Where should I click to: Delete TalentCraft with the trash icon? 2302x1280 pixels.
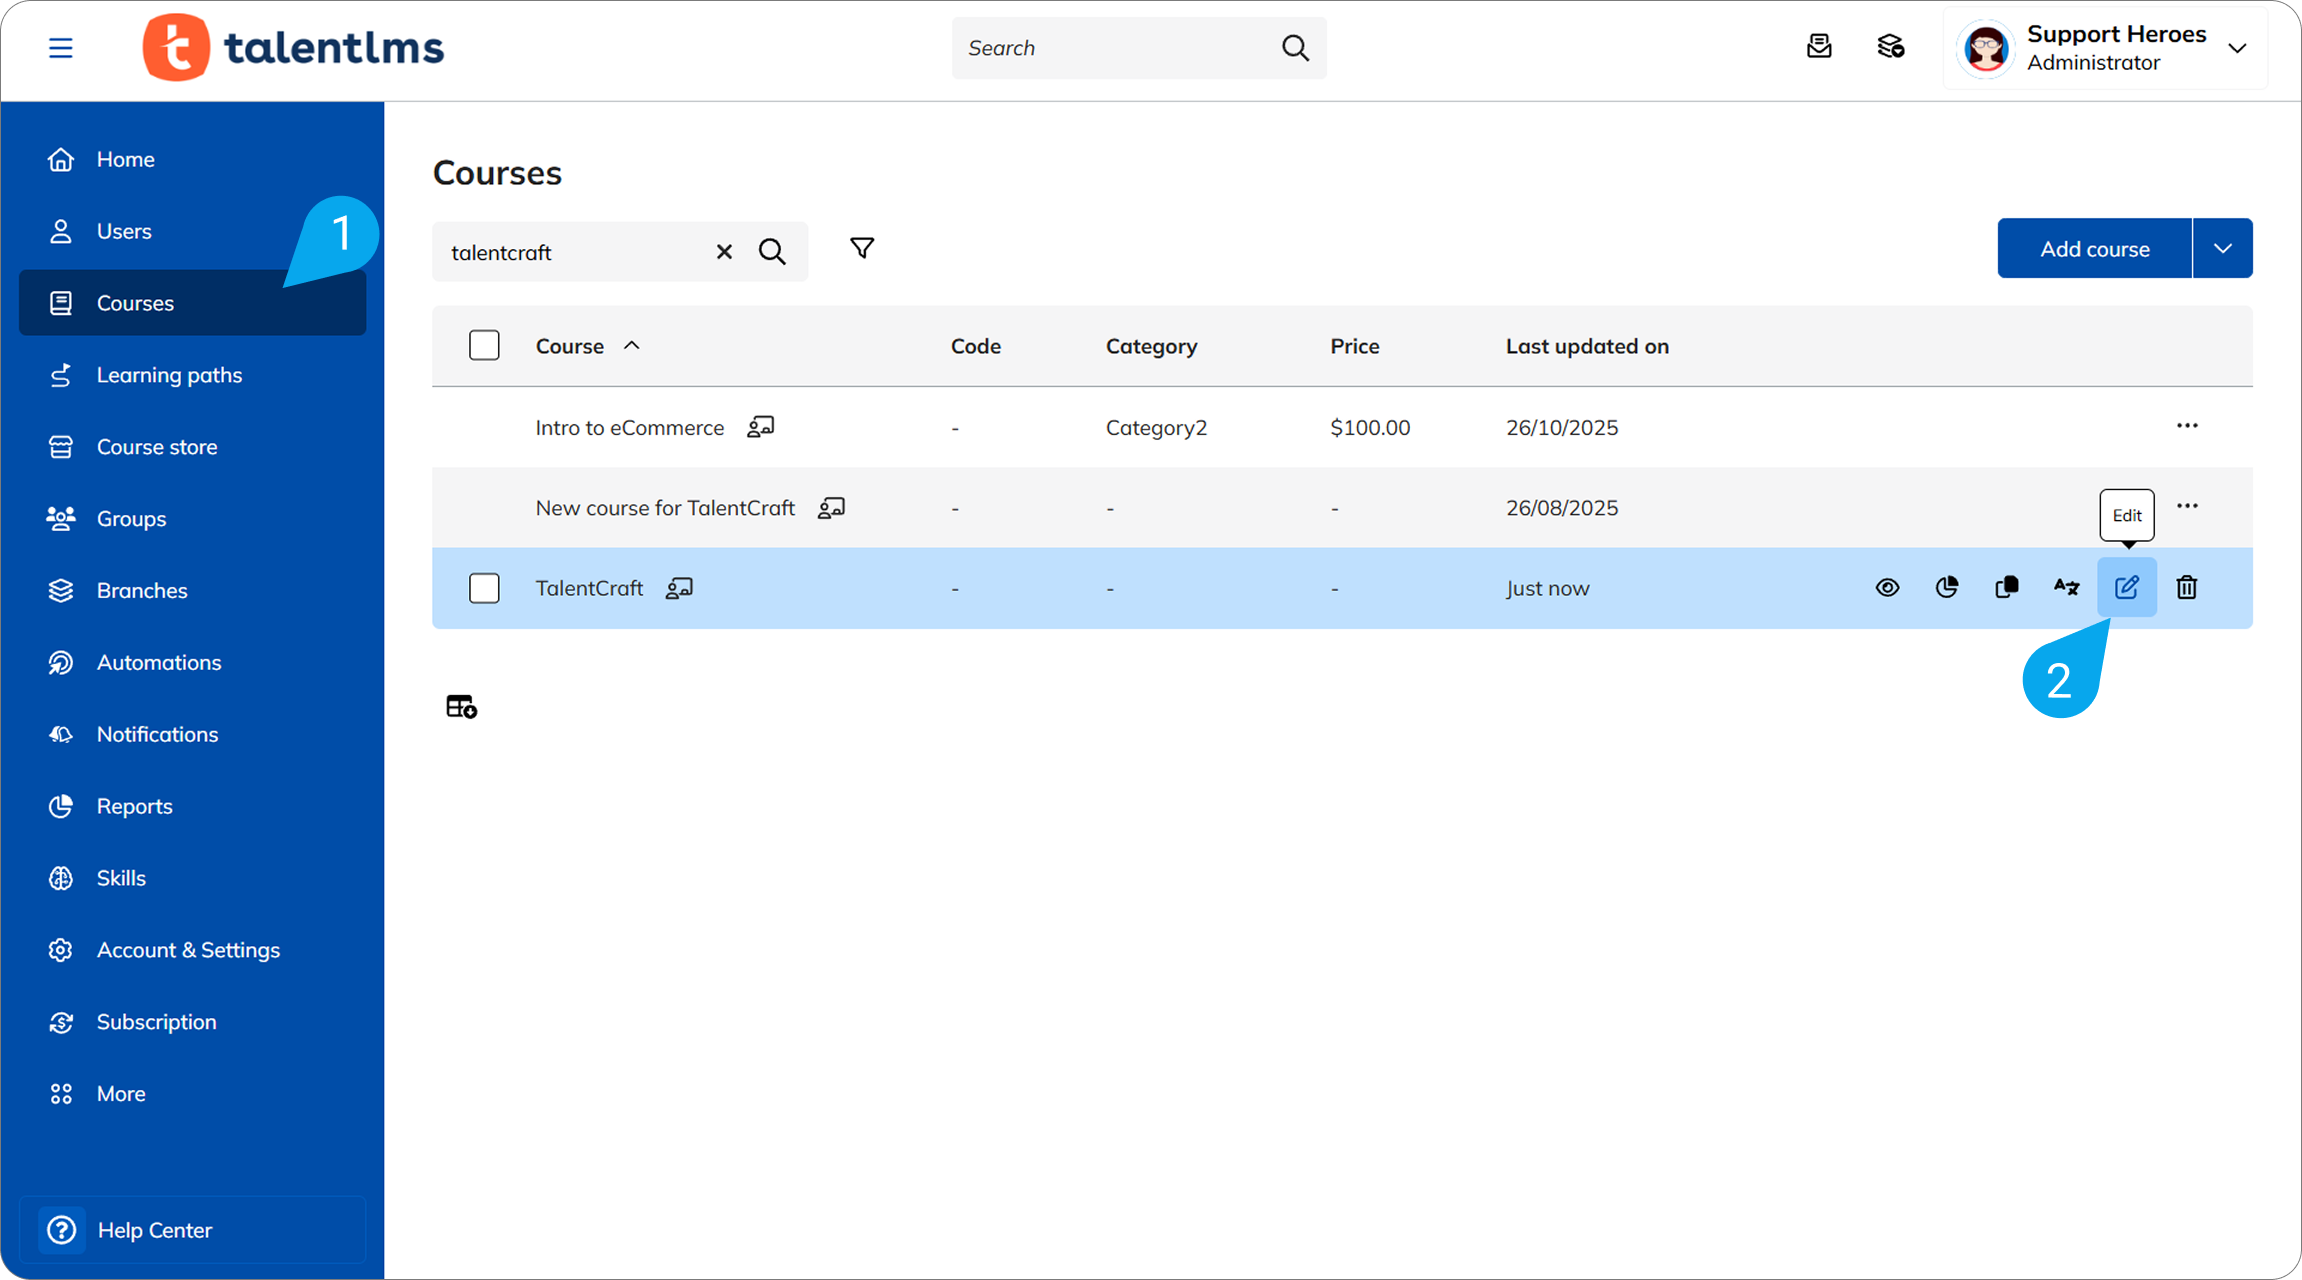2186,588
